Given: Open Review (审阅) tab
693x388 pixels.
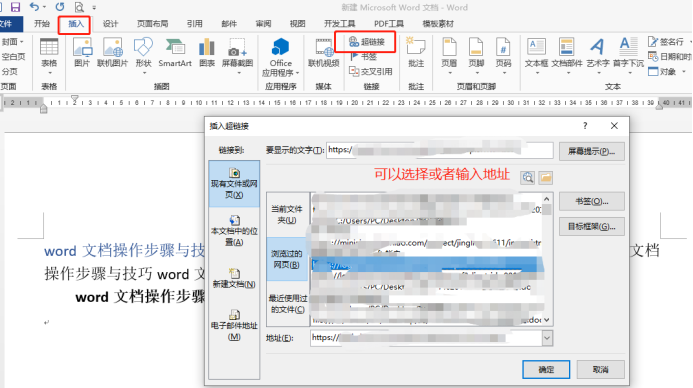Looking at the screenshot, I should coord(263,24).
